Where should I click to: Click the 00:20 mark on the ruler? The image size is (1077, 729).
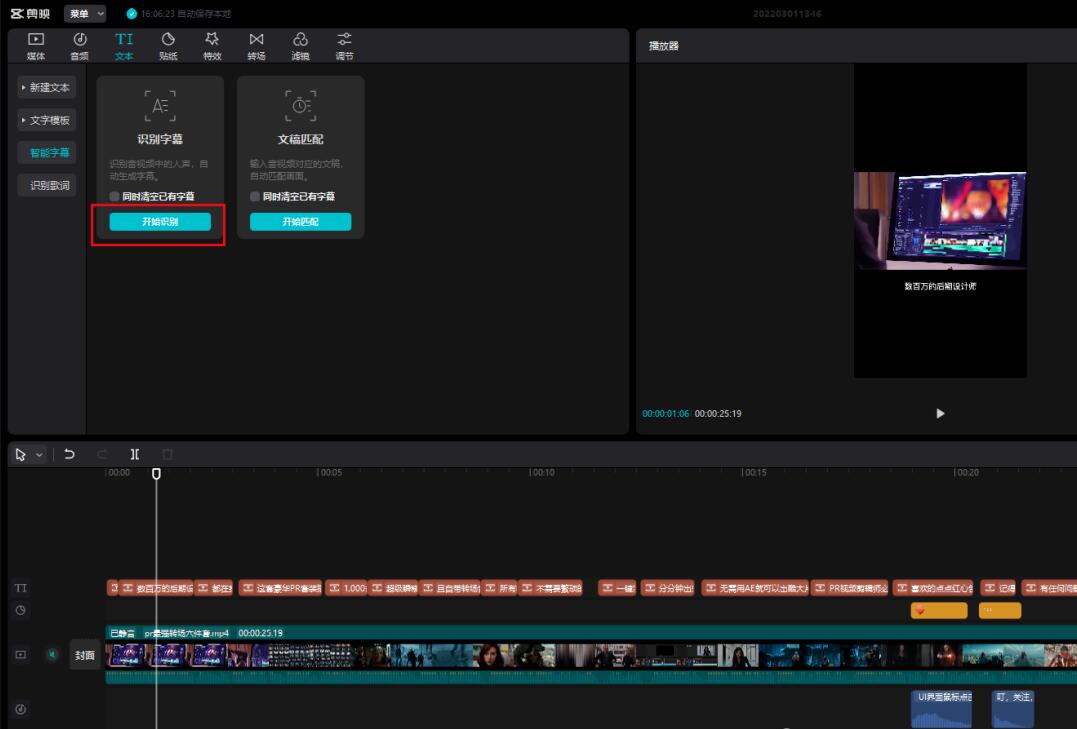[967, 473]
